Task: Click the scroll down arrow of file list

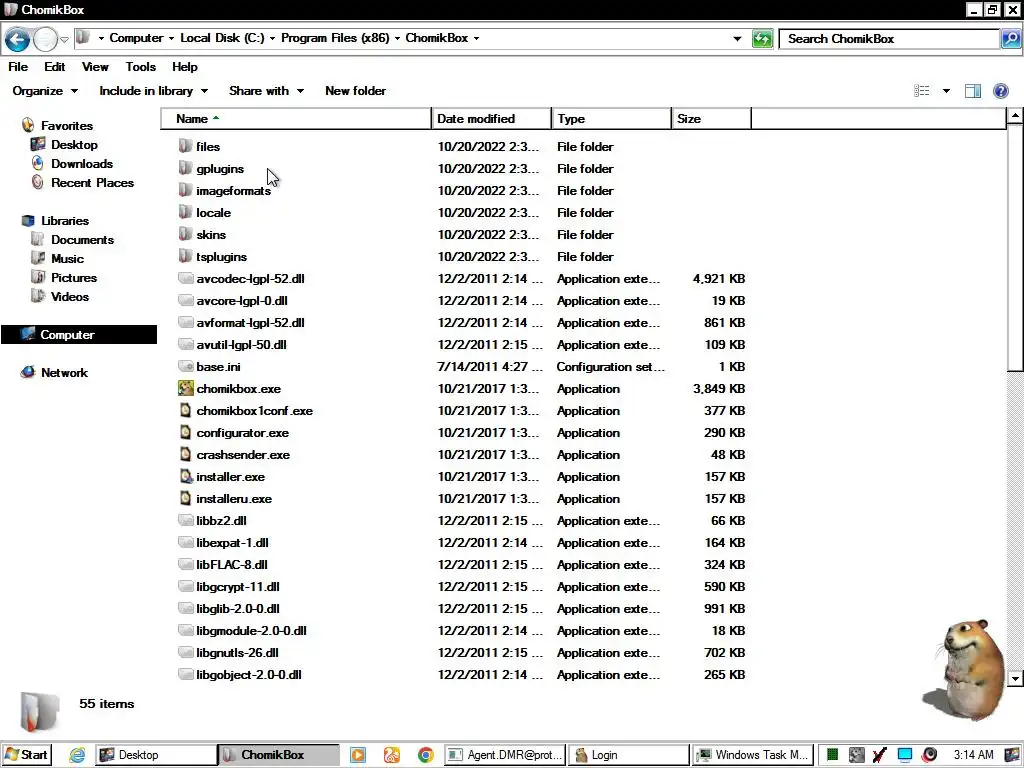Action: click(1015, 679)
